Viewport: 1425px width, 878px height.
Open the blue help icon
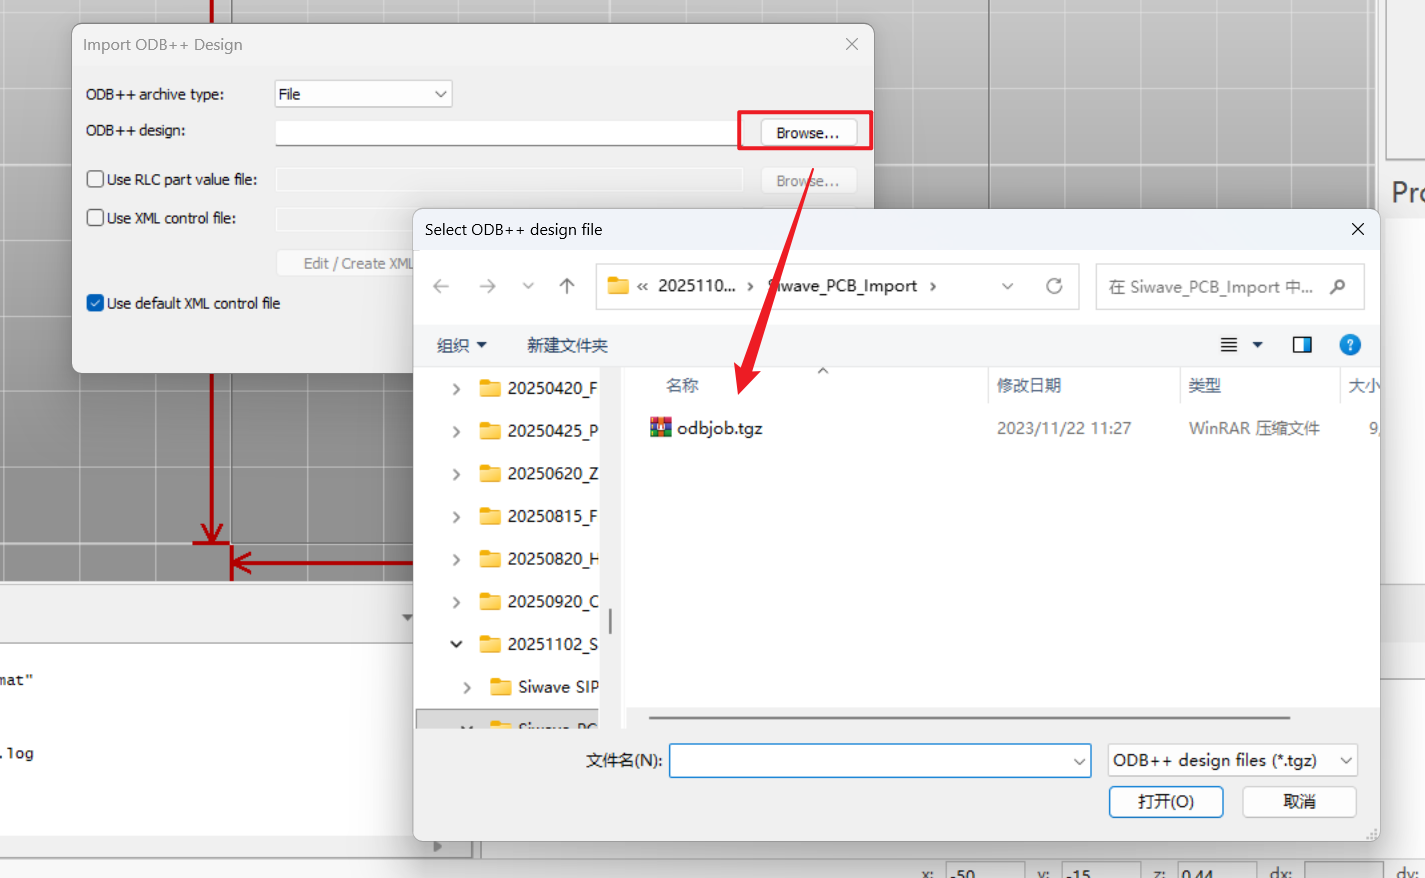[x=1350, y=345]
